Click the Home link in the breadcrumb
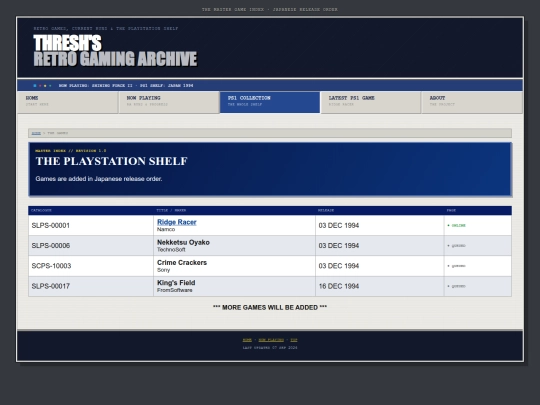Image resolution: width=540 pixels, height=405 pixels. [36, 133]
